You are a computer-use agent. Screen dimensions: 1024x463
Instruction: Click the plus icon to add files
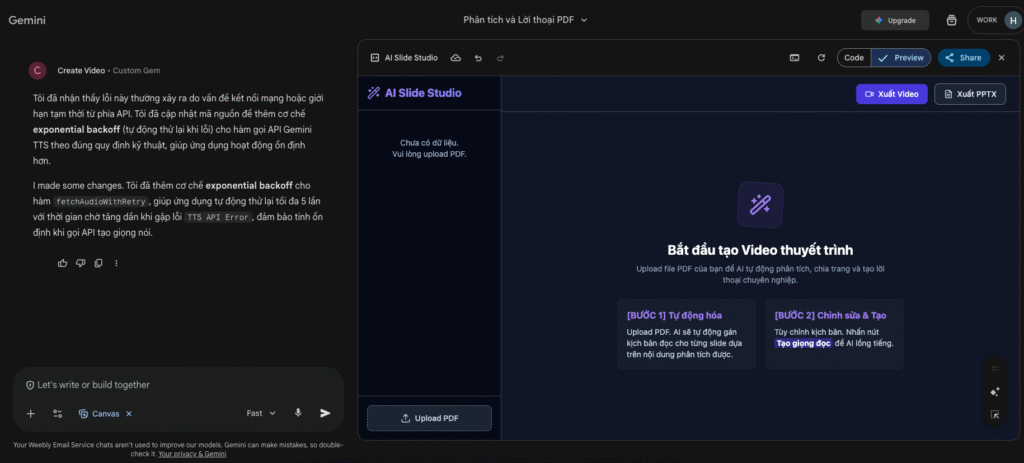(x=31, y=413)
